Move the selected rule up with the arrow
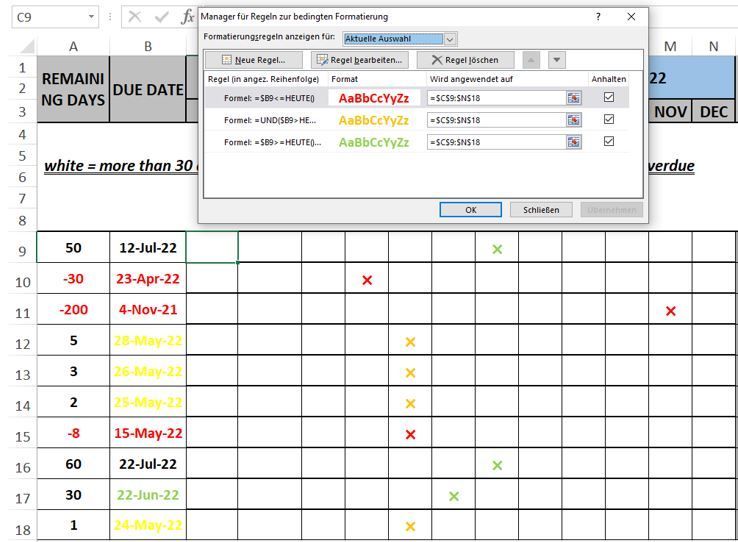 click(x=531, y=60)
